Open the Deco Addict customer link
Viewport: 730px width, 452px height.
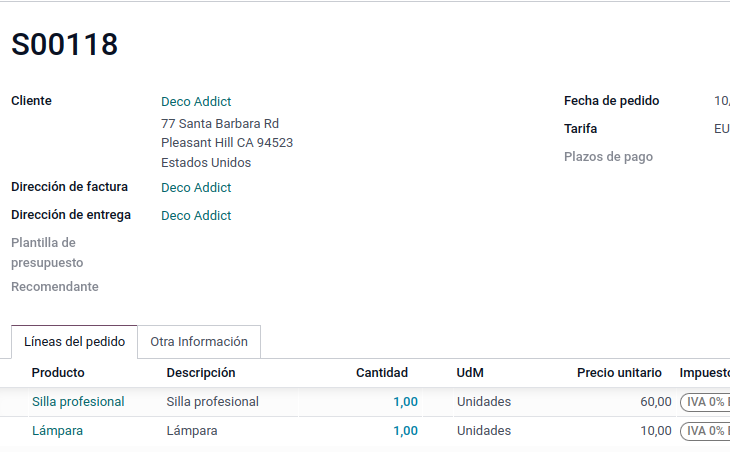(x=196, y=101)
